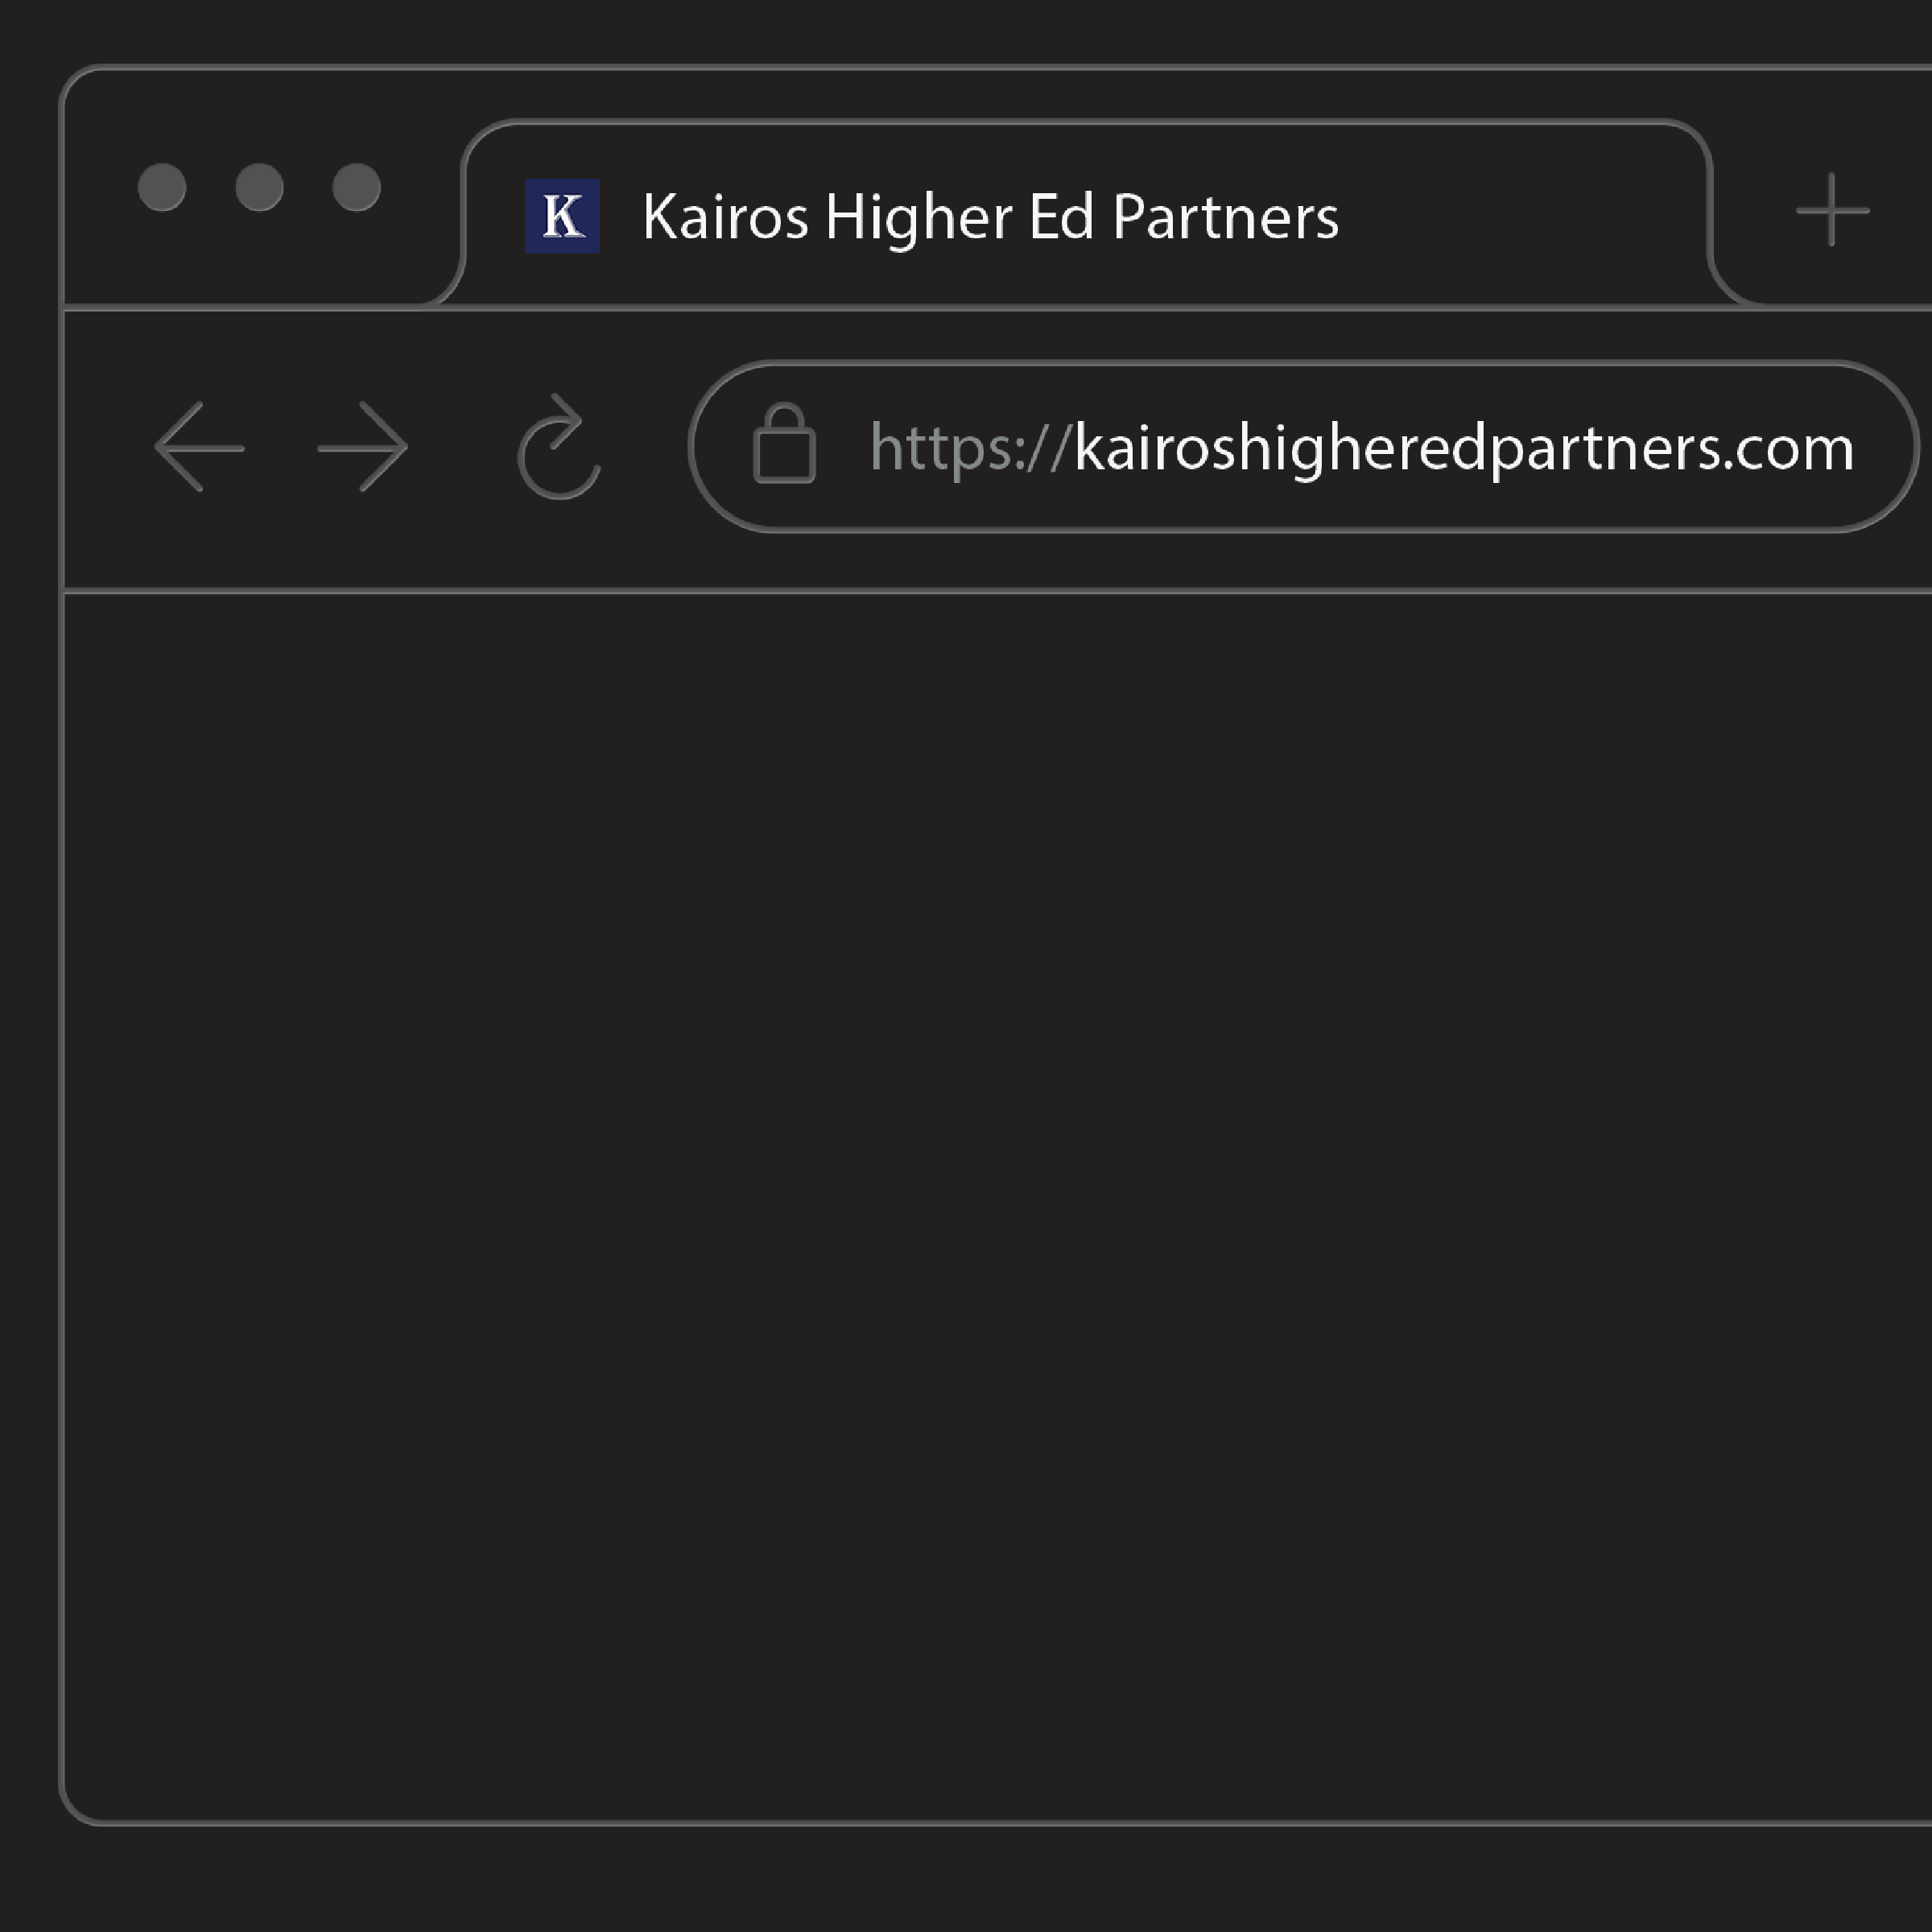
Task: Reload the current page
Action: coord(559,448)
